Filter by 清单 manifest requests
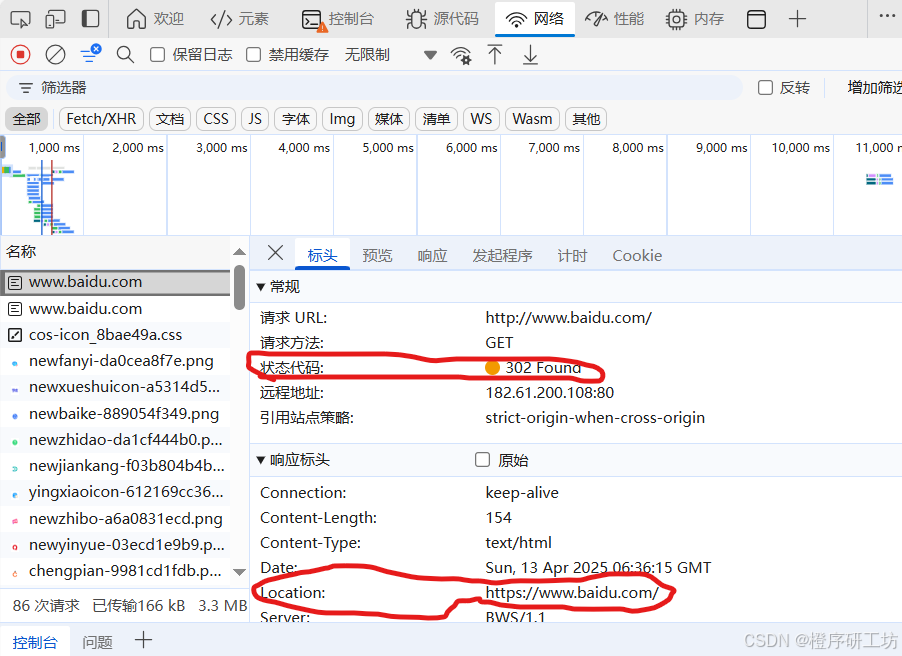The image size is (902, 656). pos(436,119)
